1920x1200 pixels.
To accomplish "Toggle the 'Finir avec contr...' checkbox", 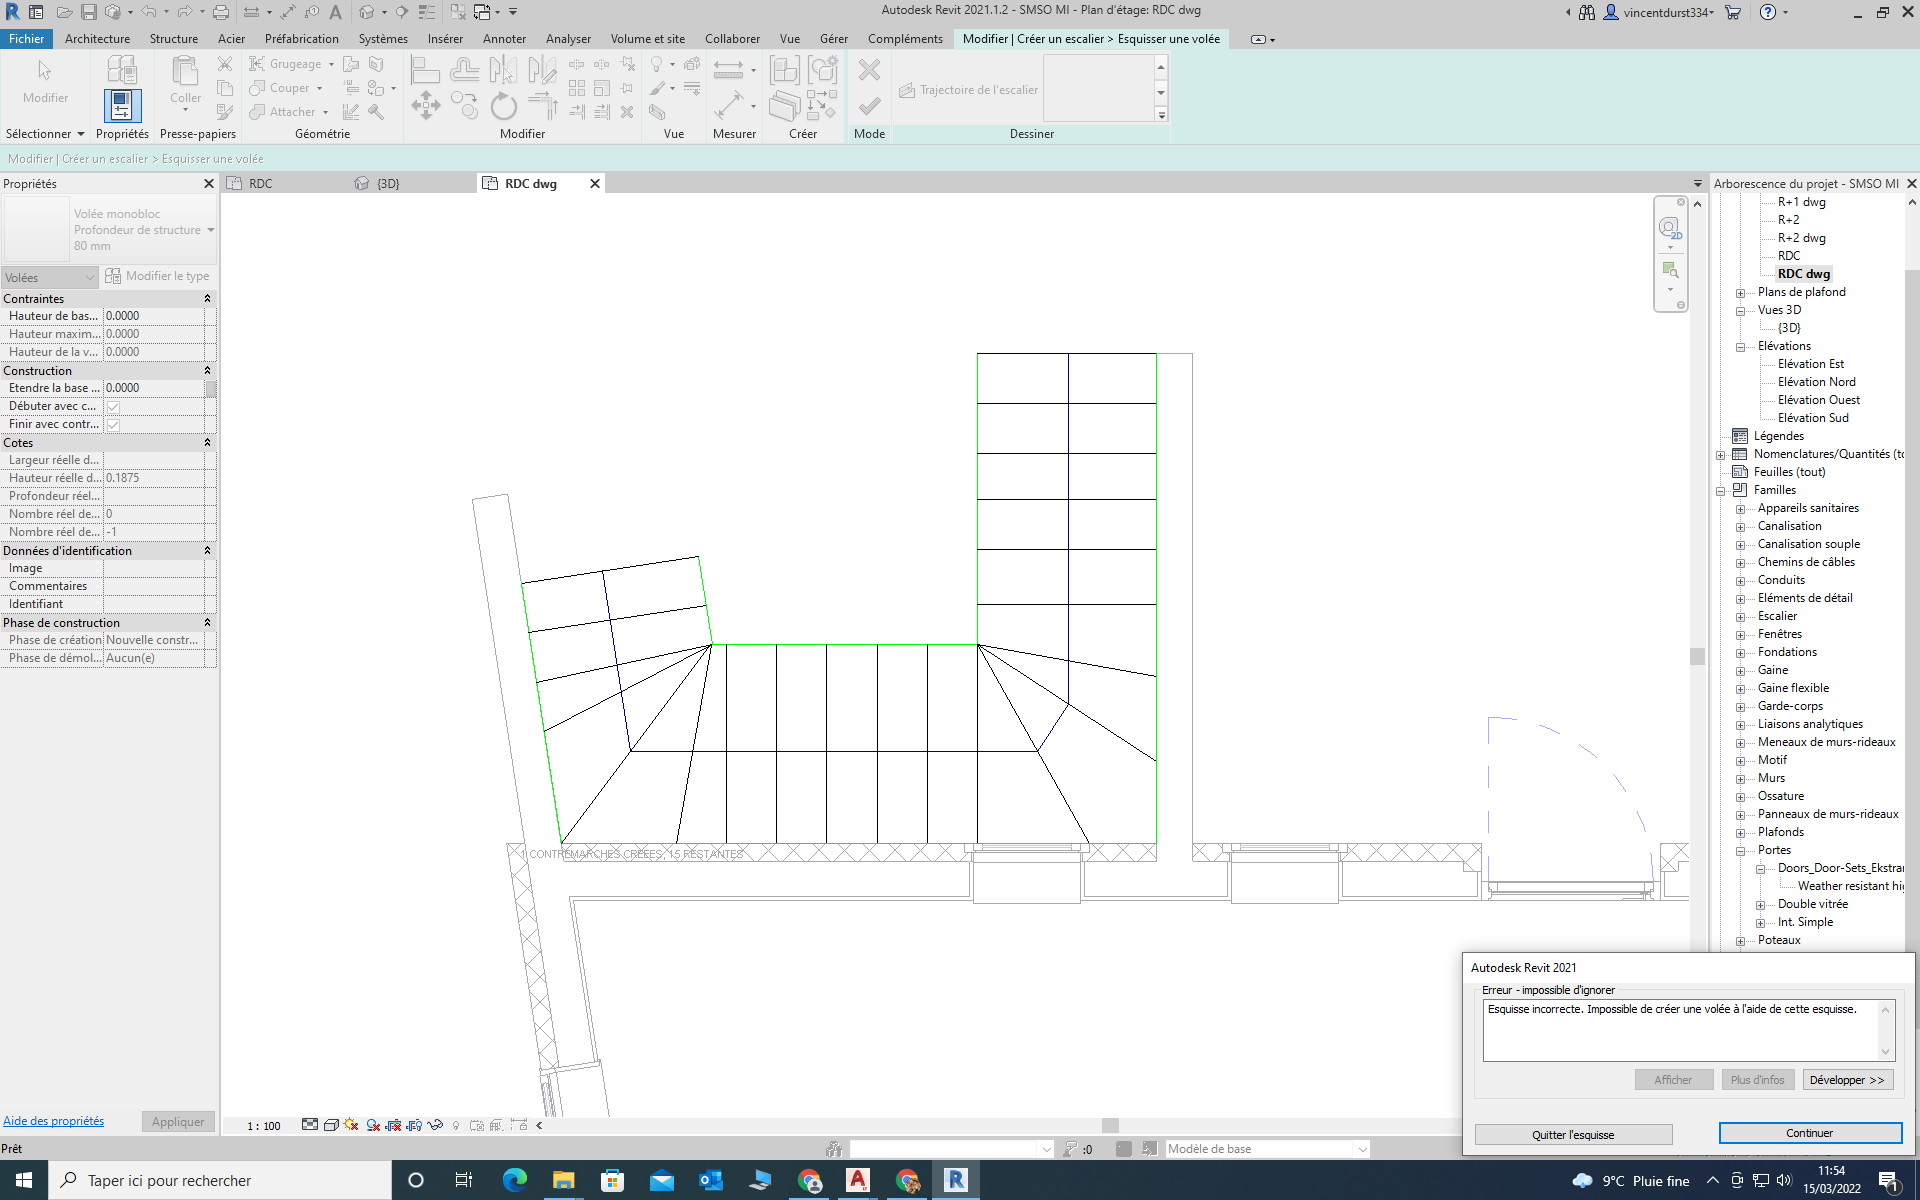I will (113, 425).
